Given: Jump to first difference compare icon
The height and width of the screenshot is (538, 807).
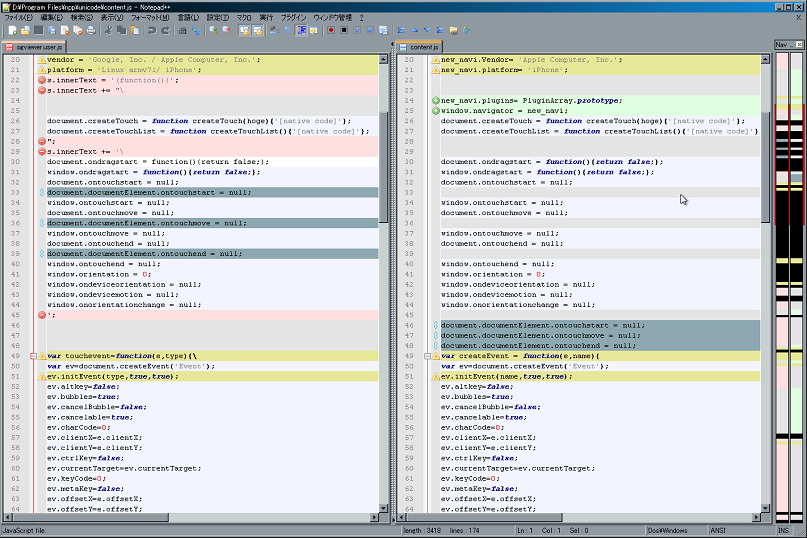Looking at the screenshot, I should (x=401, y=30).
